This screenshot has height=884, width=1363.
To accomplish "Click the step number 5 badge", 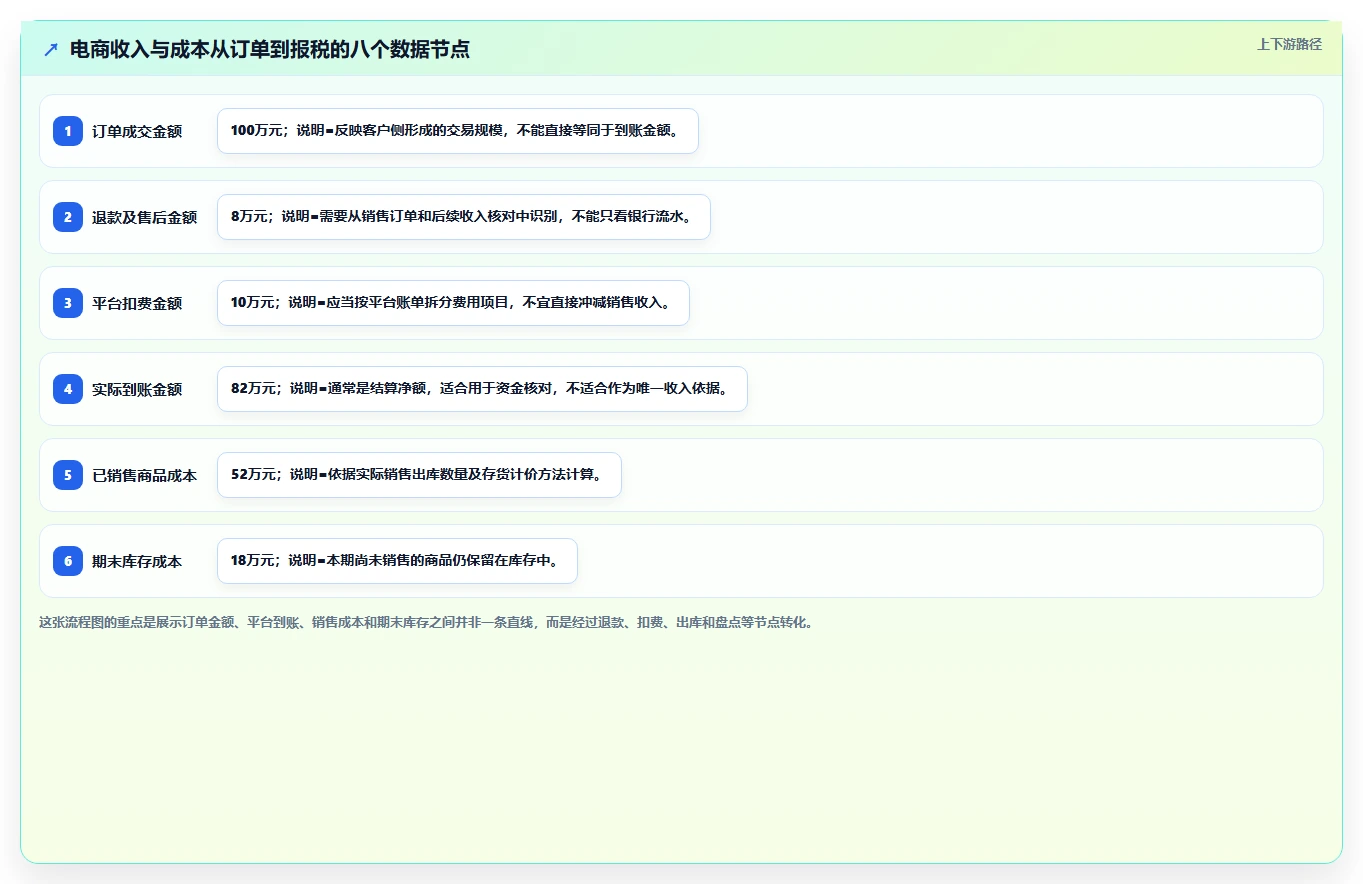I will tap(68, 475).
